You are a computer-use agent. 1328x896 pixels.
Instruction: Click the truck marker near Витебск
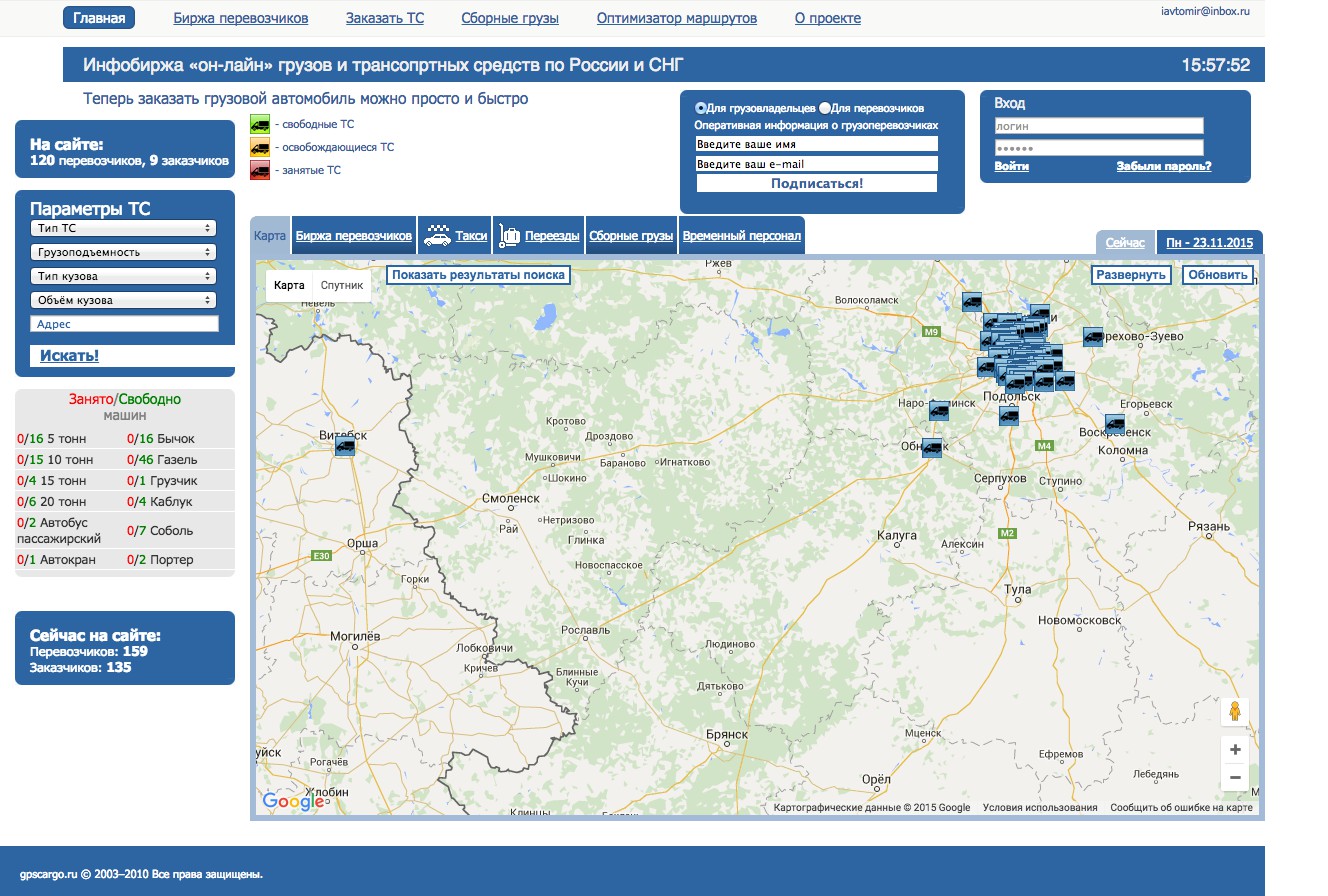point(344,446)
